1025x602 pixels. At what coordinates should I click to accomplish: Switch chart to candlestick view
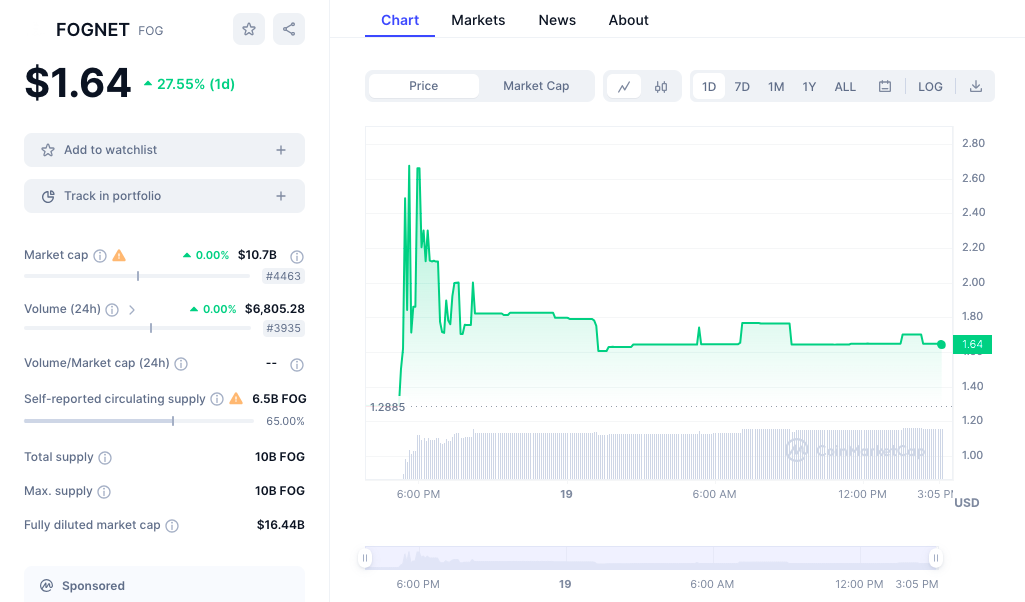[660, 86]
